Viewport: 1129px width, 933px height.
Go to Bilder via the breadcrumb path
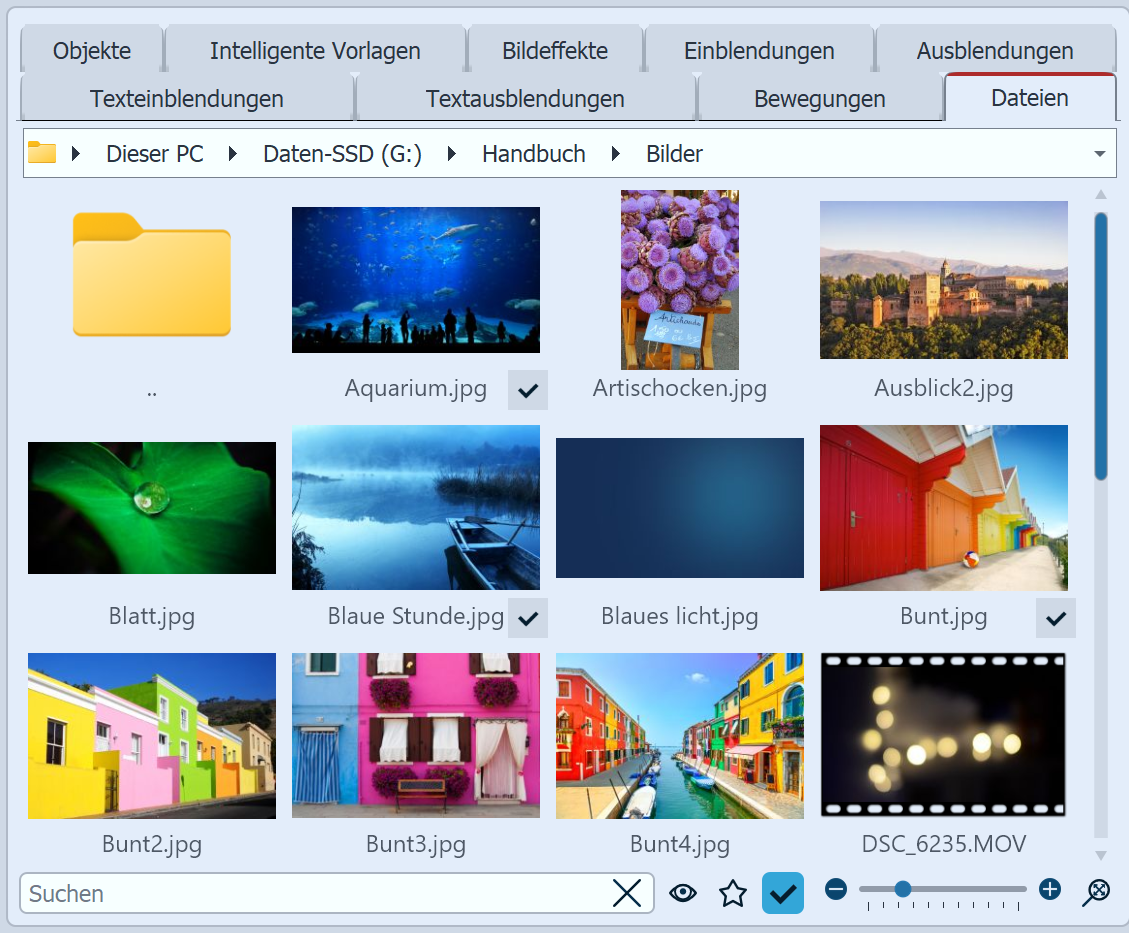click(673, 154)
